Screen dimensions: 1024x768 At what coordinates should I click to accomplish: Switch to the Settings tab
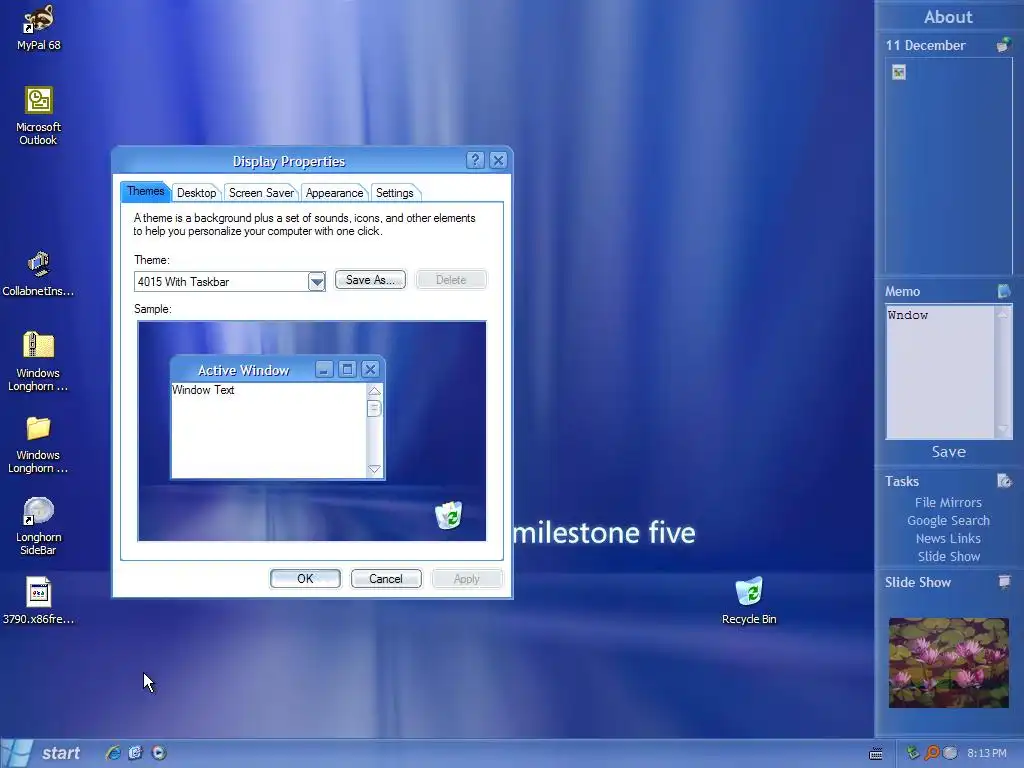point(394,193)
